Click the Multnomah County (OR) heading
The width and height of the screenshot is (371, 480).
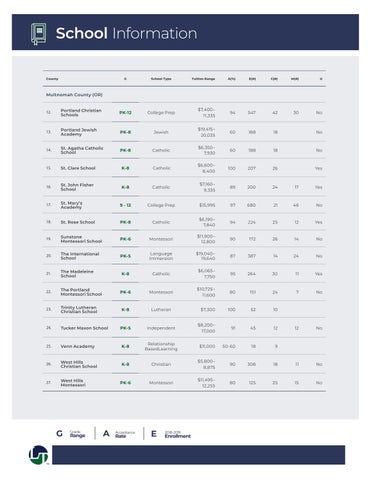point(74,95)
